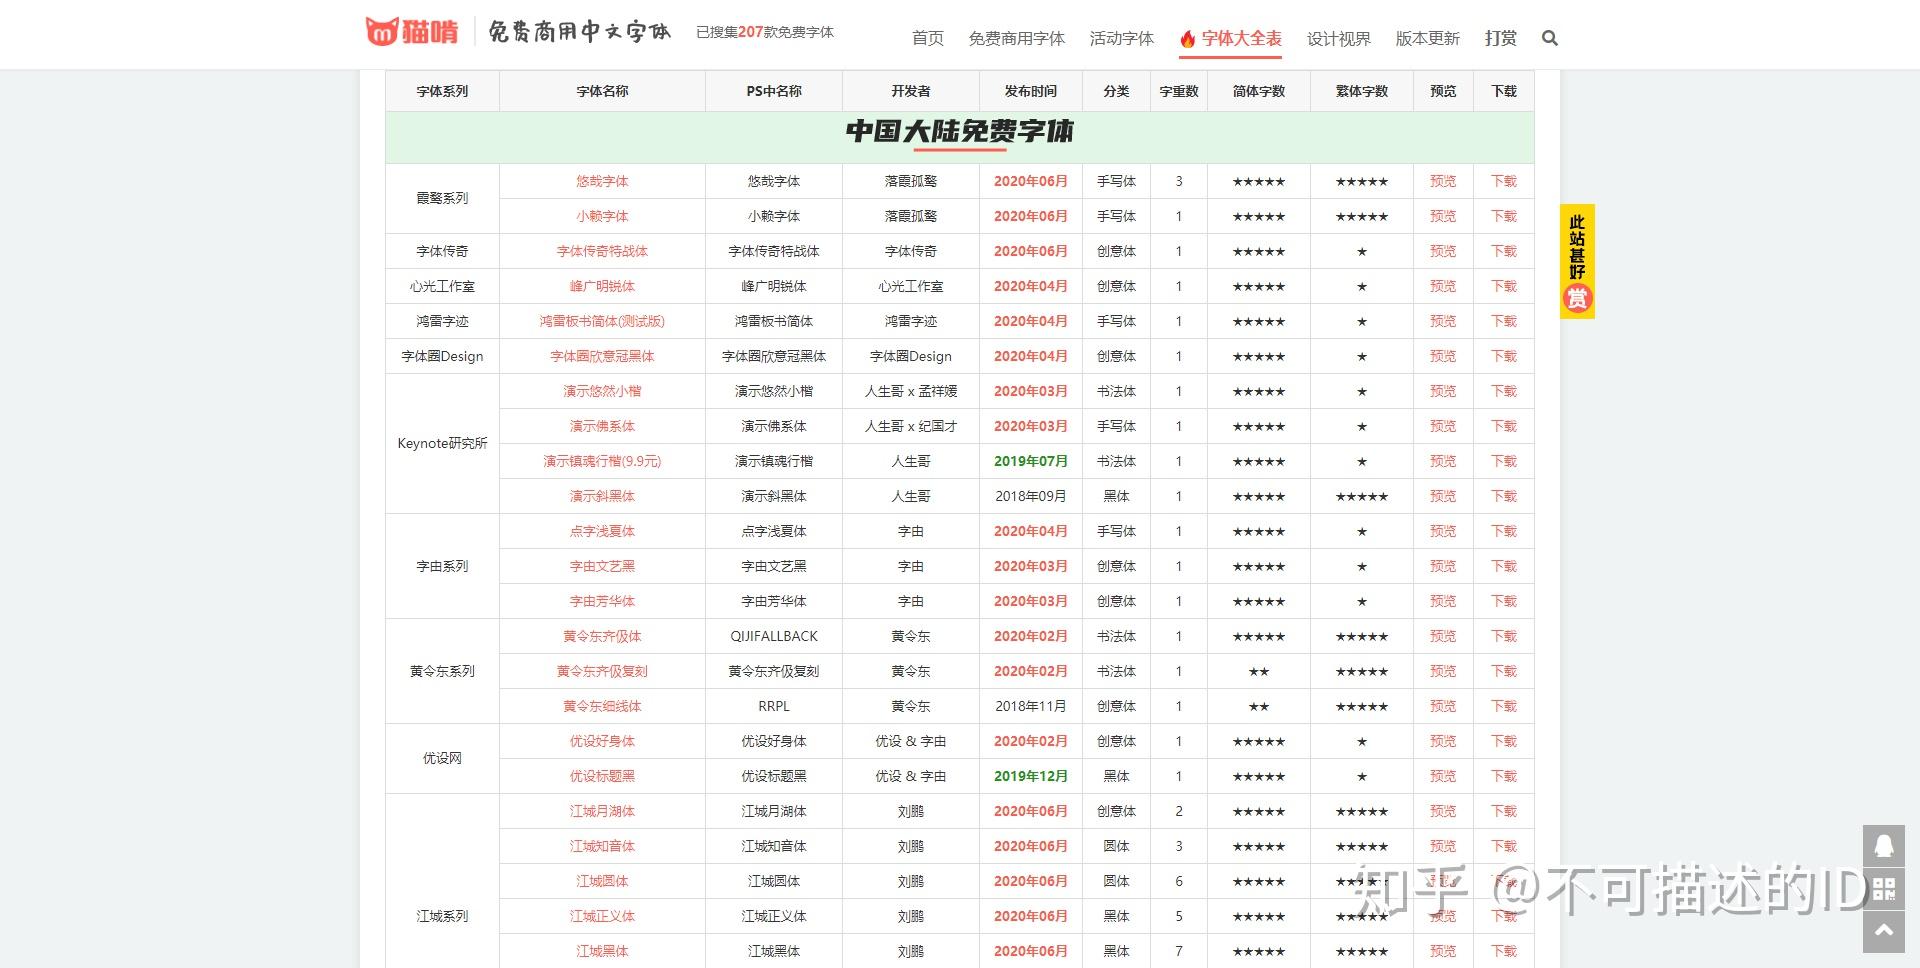This screenshot has width=1920, height=968.
Task: Download 悠哉字体 via its 下载 link
Action: pos(1504,181)
